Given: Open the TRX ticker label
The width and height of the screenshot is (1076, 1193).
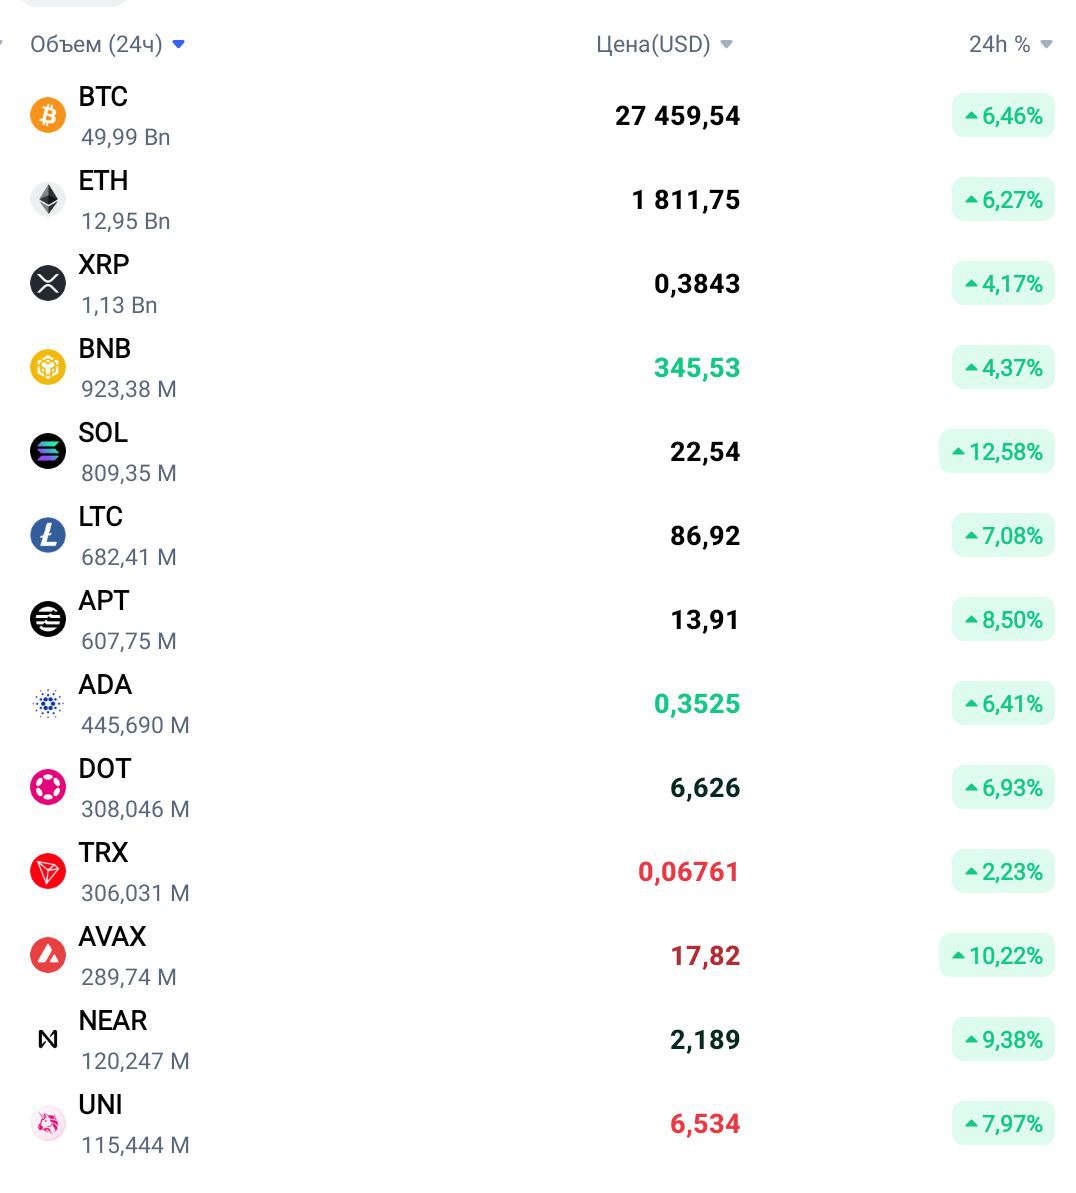Looking at the screenshot, I should (103, 853).
